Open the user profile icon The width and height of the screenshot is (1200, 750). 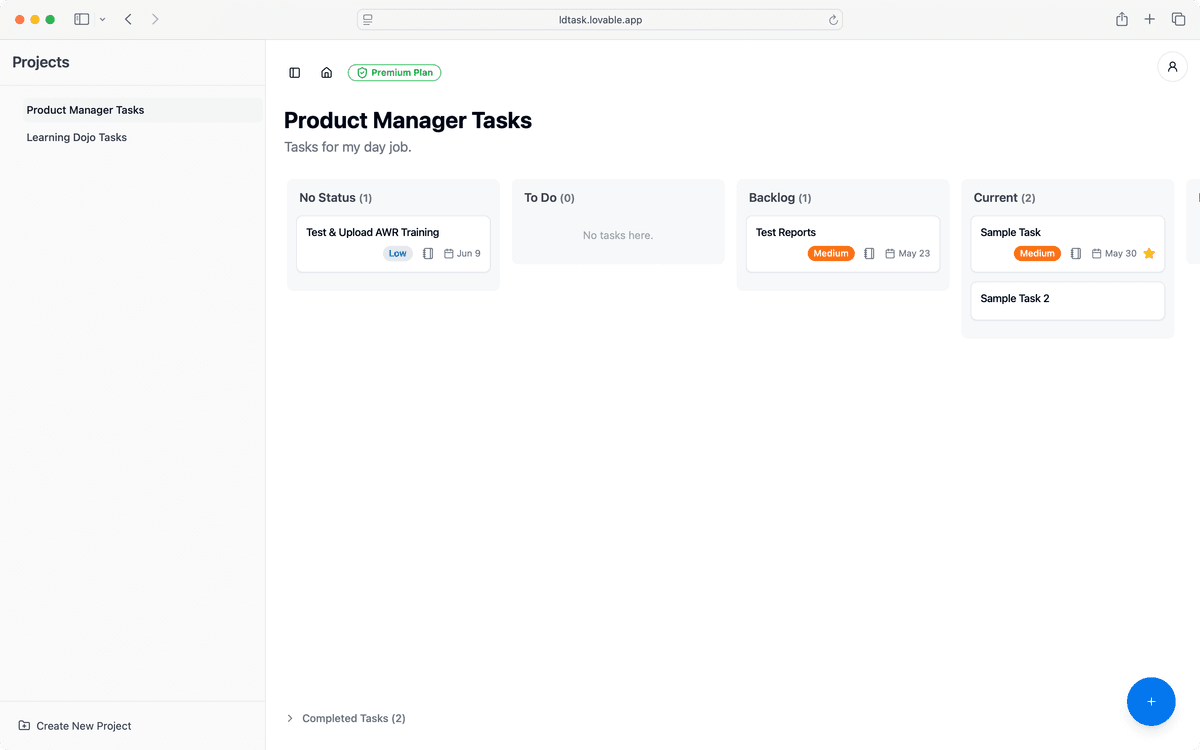tap(1172, 67)
